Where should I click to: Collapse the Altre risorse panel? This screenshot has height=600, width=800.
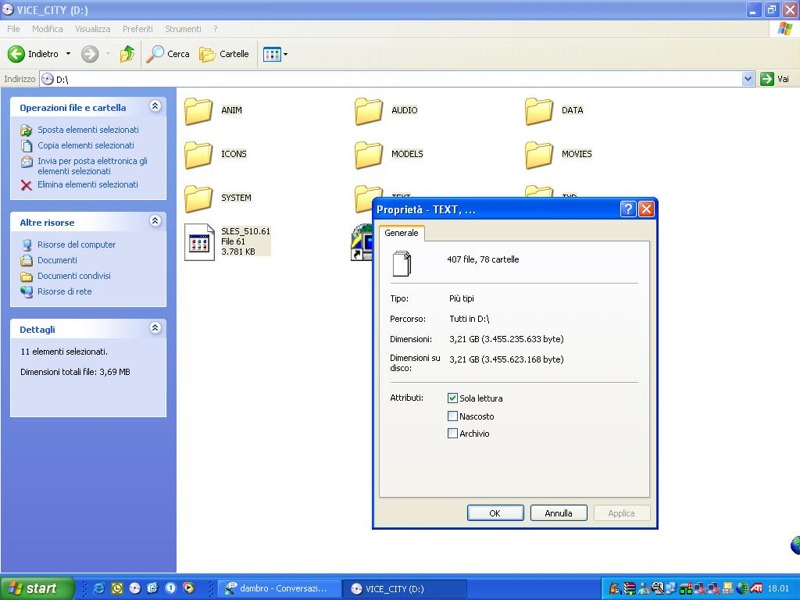[x=155, y=221]
